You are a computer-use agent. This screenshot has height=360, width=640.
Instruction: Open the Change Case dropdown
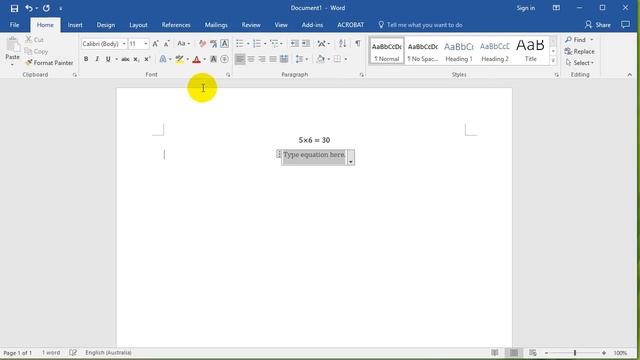pyautogui.click(x=184, y=44)
